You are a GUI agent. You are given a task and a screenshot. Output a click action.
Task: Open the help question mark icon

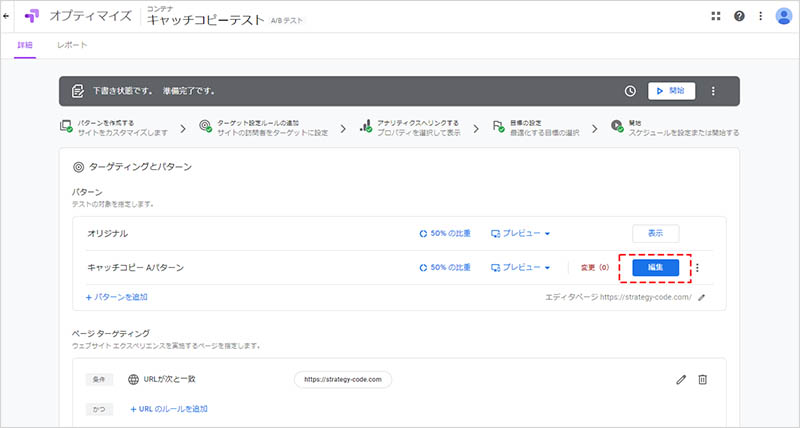739,16
